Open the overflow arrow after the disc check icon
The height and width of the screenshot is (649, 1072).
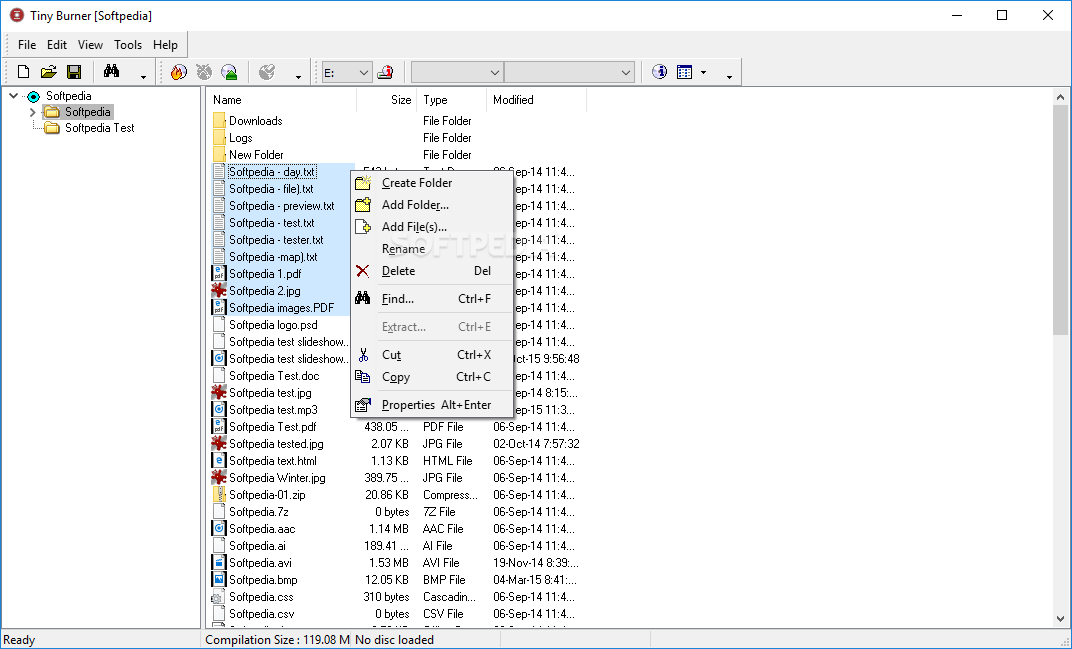pyautogui.click(x=298, y=77)
